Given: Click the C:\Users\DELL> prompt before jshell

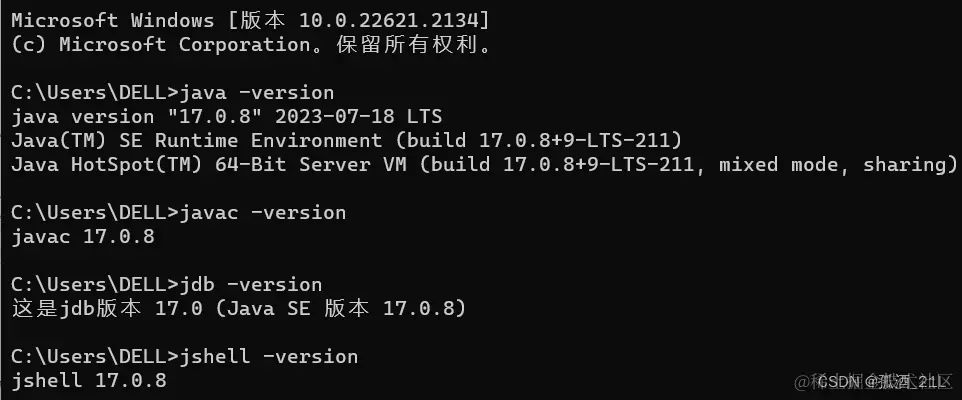Looking at the screenshot, I should pos(95,356).
